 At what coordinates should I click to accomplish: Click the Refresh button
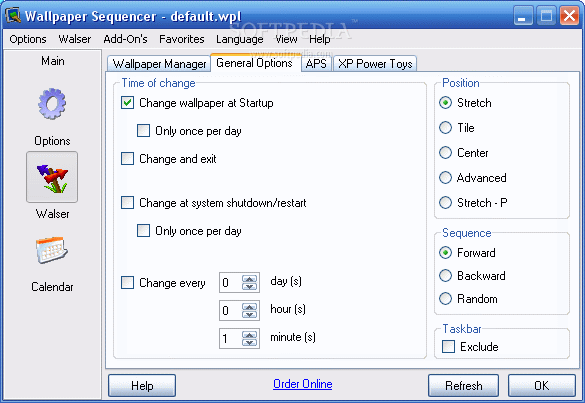[x=463, y=385]
